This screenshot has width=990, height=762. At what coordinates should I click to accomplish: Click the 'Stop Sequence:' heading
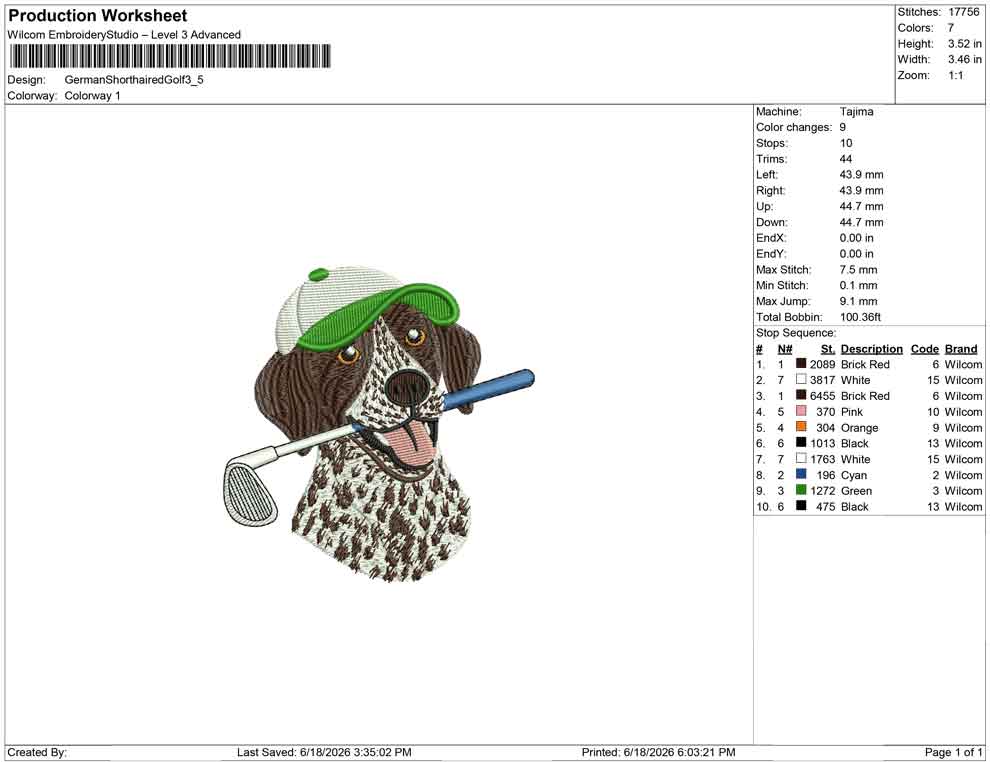pyautogui.click(x=796, y=333)
